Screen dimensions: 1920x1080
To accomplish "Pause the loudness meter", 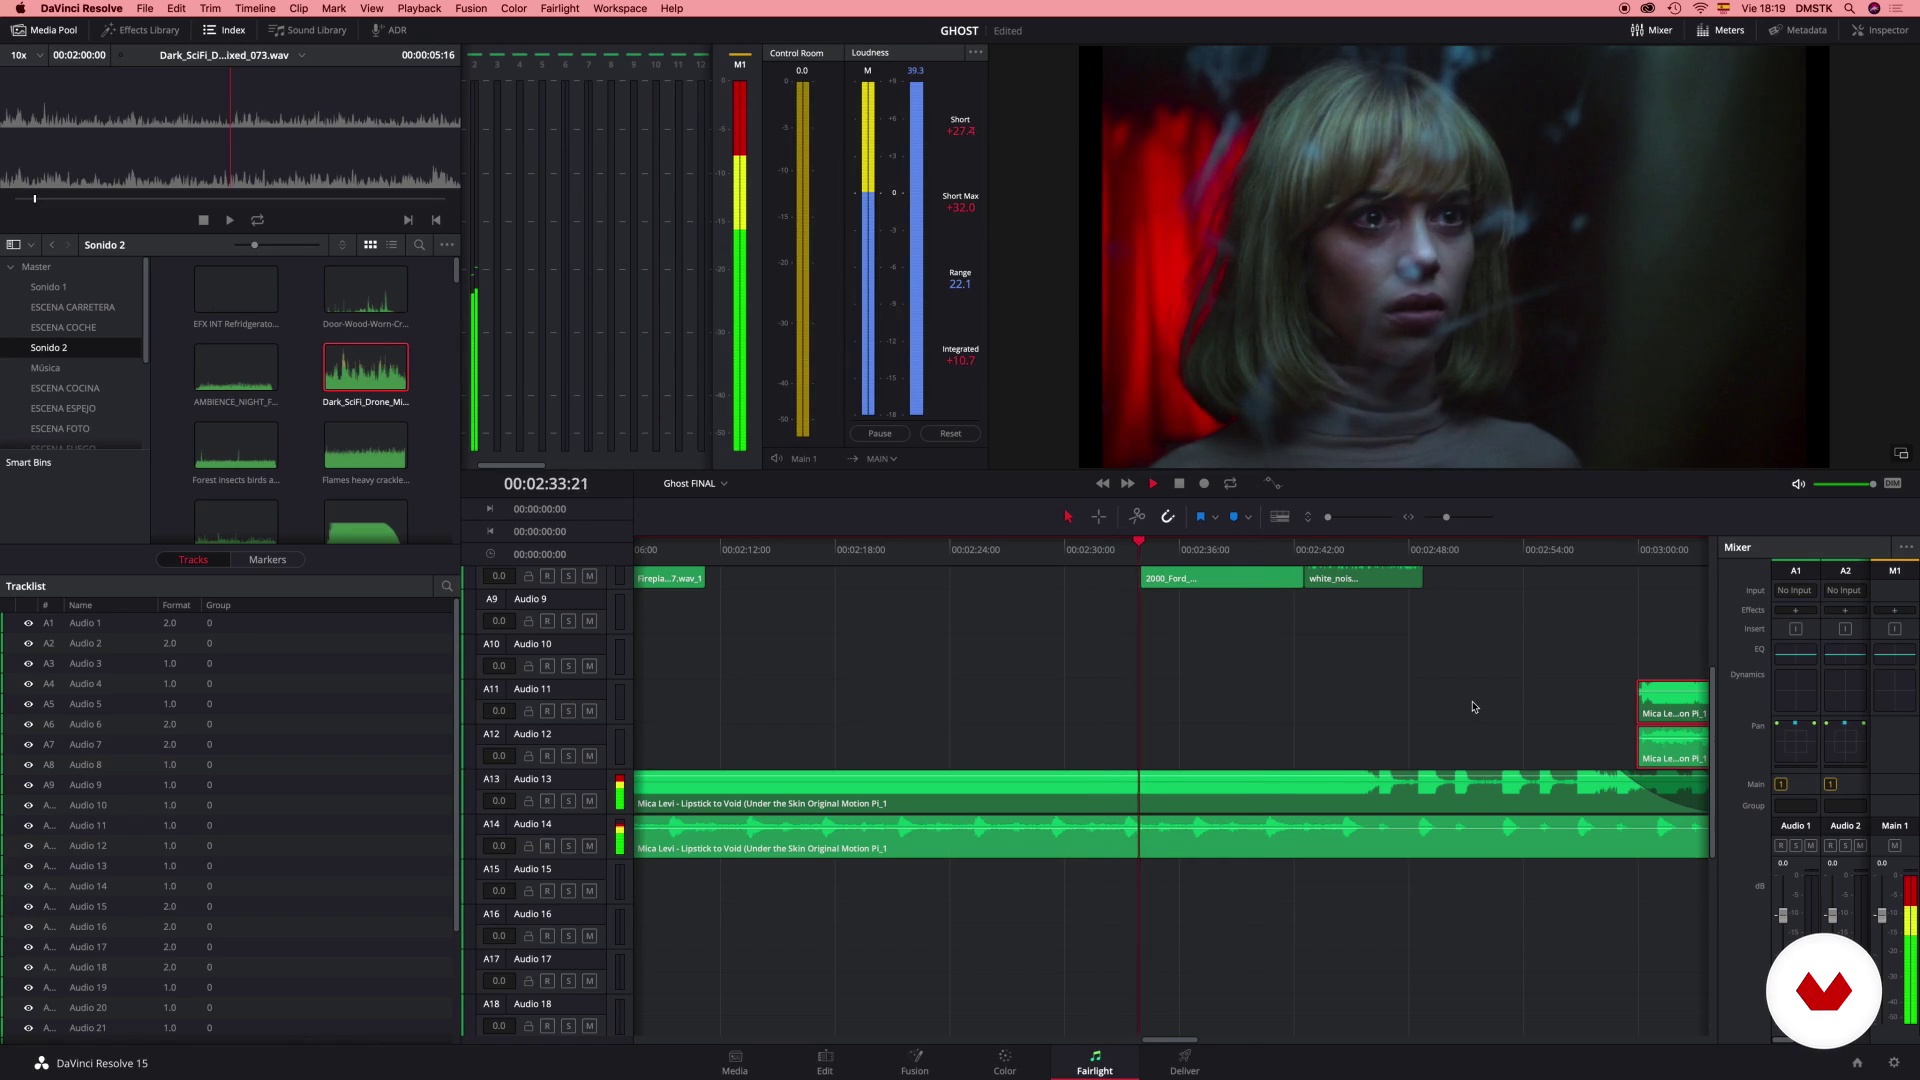I will pyautogui.click(x=880, y=434).
